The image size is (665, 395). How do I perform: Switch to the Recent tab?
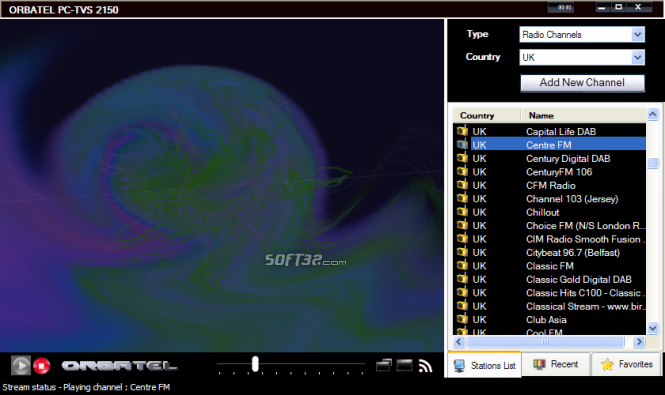pyautogui.click(x=556, y=364)
